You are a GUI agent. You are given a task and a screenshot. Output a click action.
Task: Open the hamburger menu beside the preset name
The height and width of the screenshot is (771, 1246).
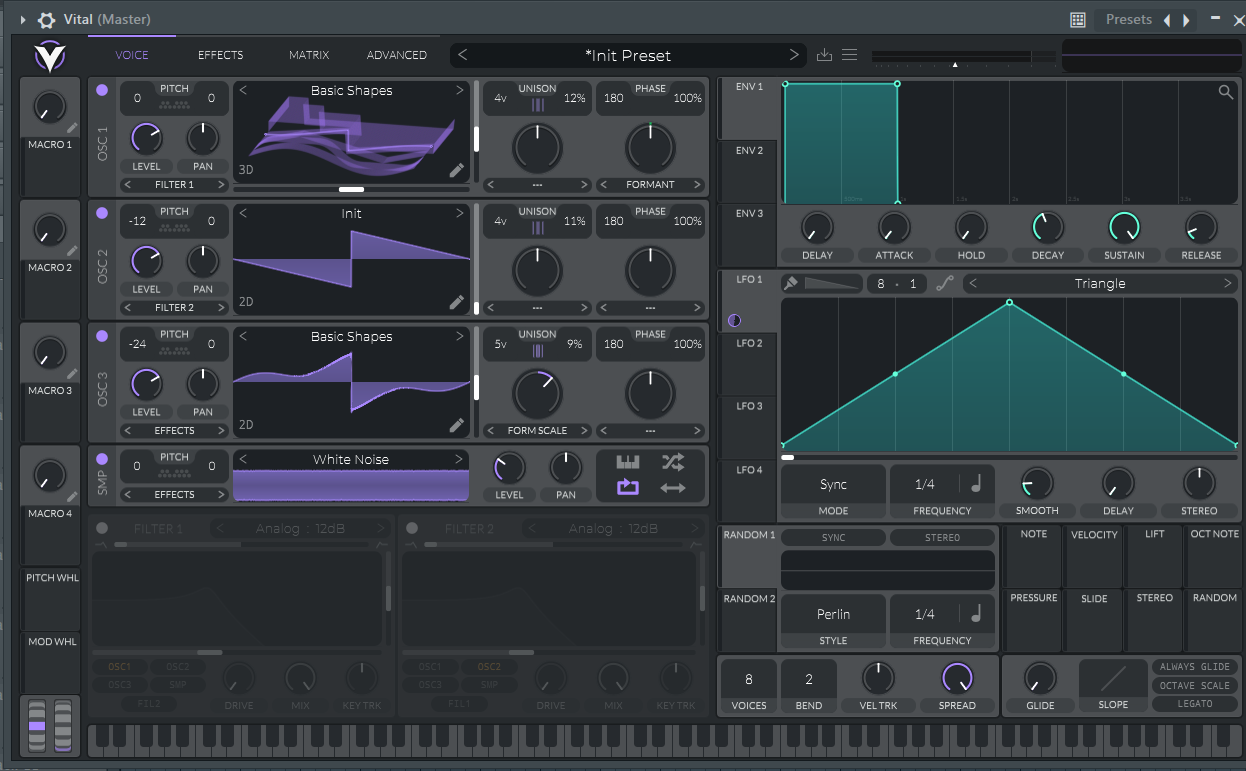pyautogui.click(x=849, y=55)
